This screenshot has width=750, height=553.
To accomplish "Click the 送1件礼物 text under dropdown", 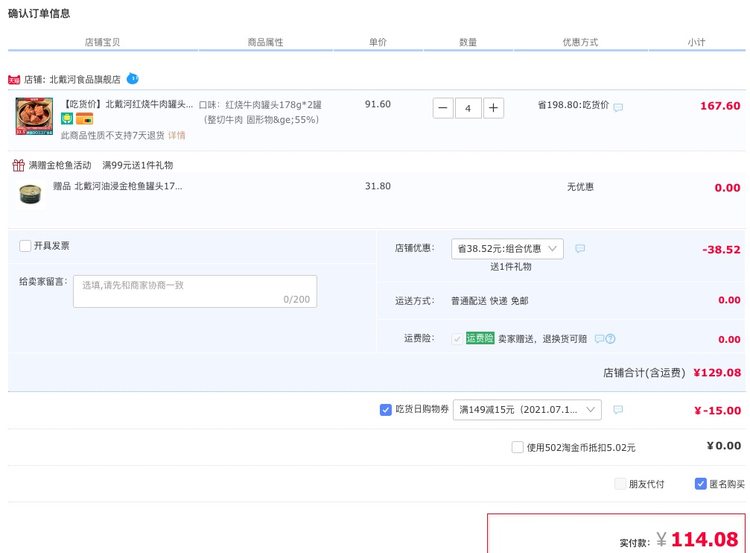I will (x=511, y=267).
